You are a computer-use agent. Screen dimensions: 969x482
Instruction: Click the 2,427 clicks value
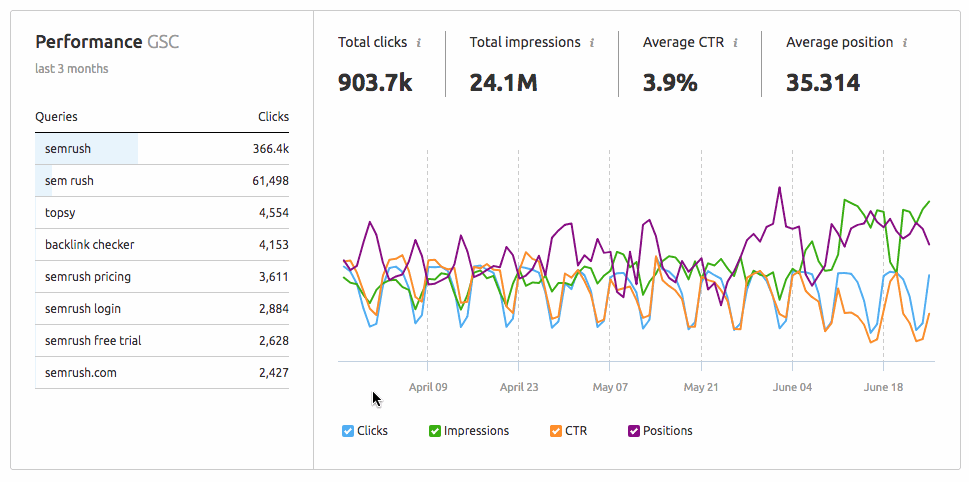pos(274,373)
